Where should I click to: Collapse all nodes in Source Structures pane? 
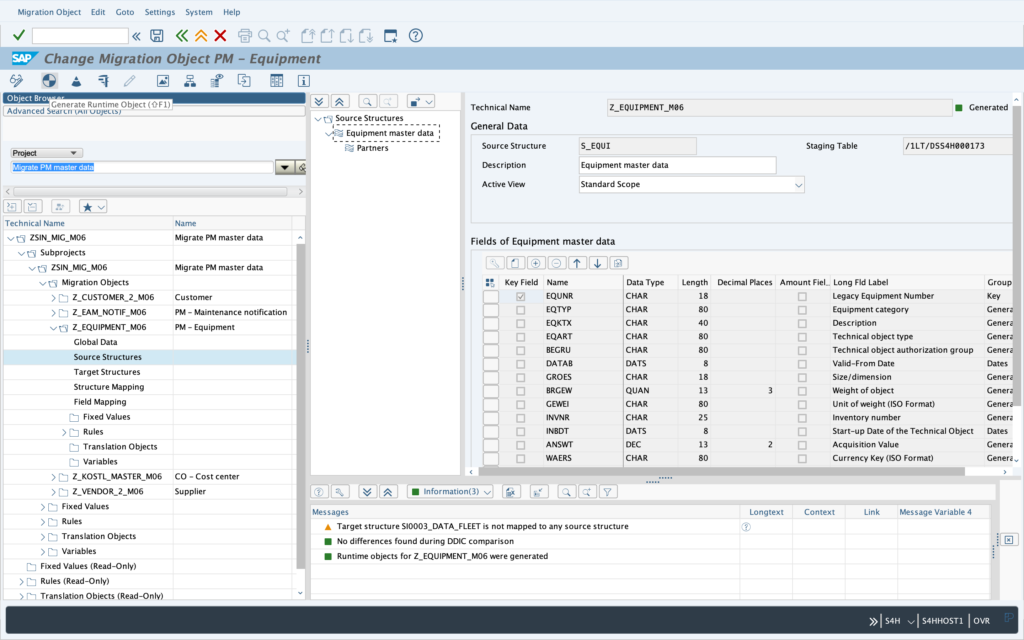point(339,101)
